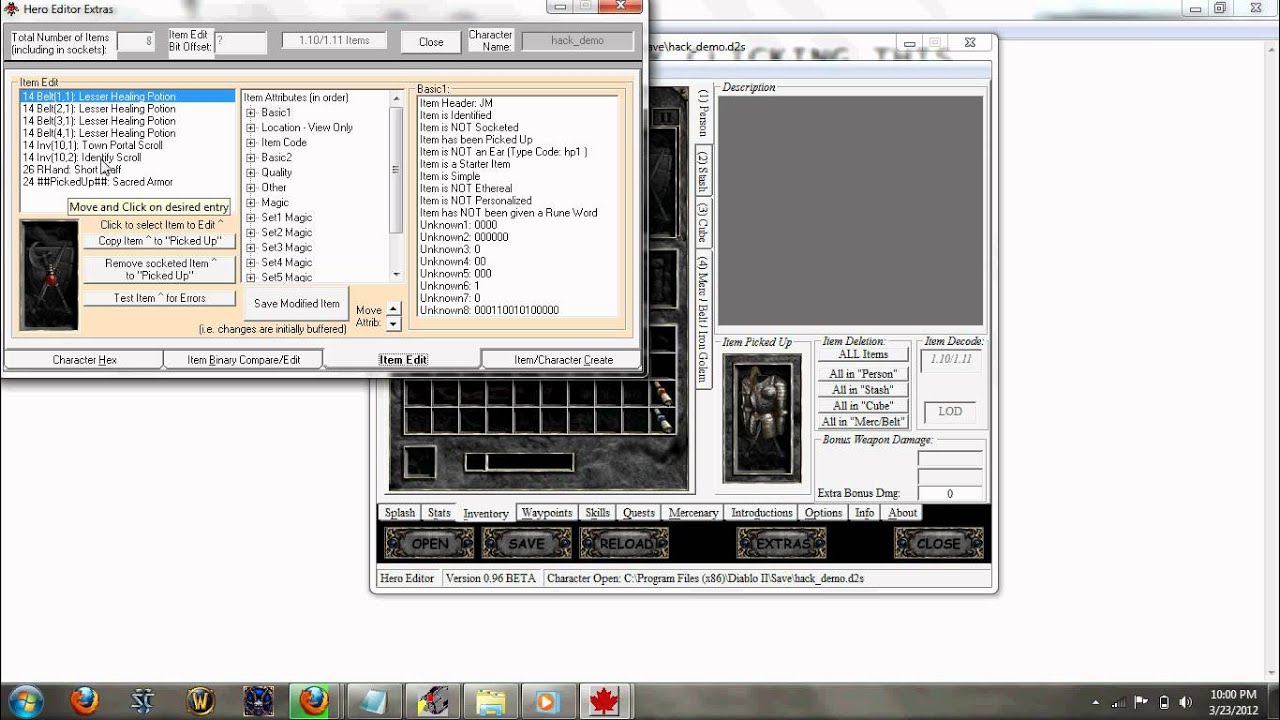This screenshot has width=1280, height=720.
Task: Expand the Quality attribute node
Action: [251, 173]
